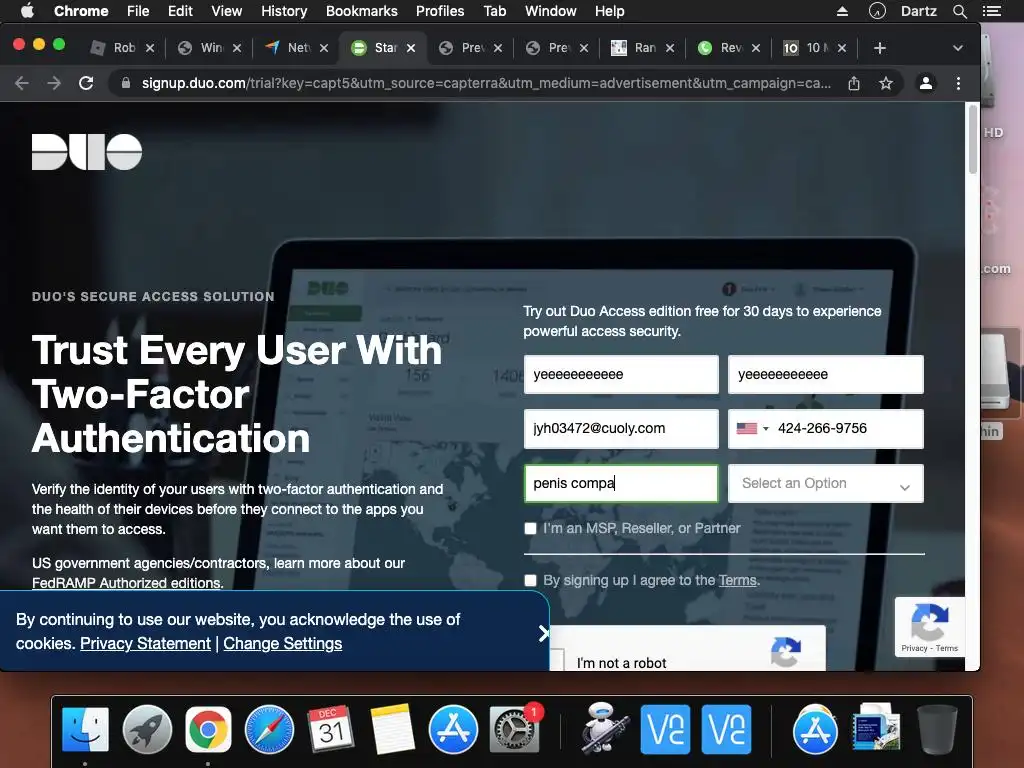Open the Apple menu
This screenshot has width=1024, height=768.
coord(27,11)
